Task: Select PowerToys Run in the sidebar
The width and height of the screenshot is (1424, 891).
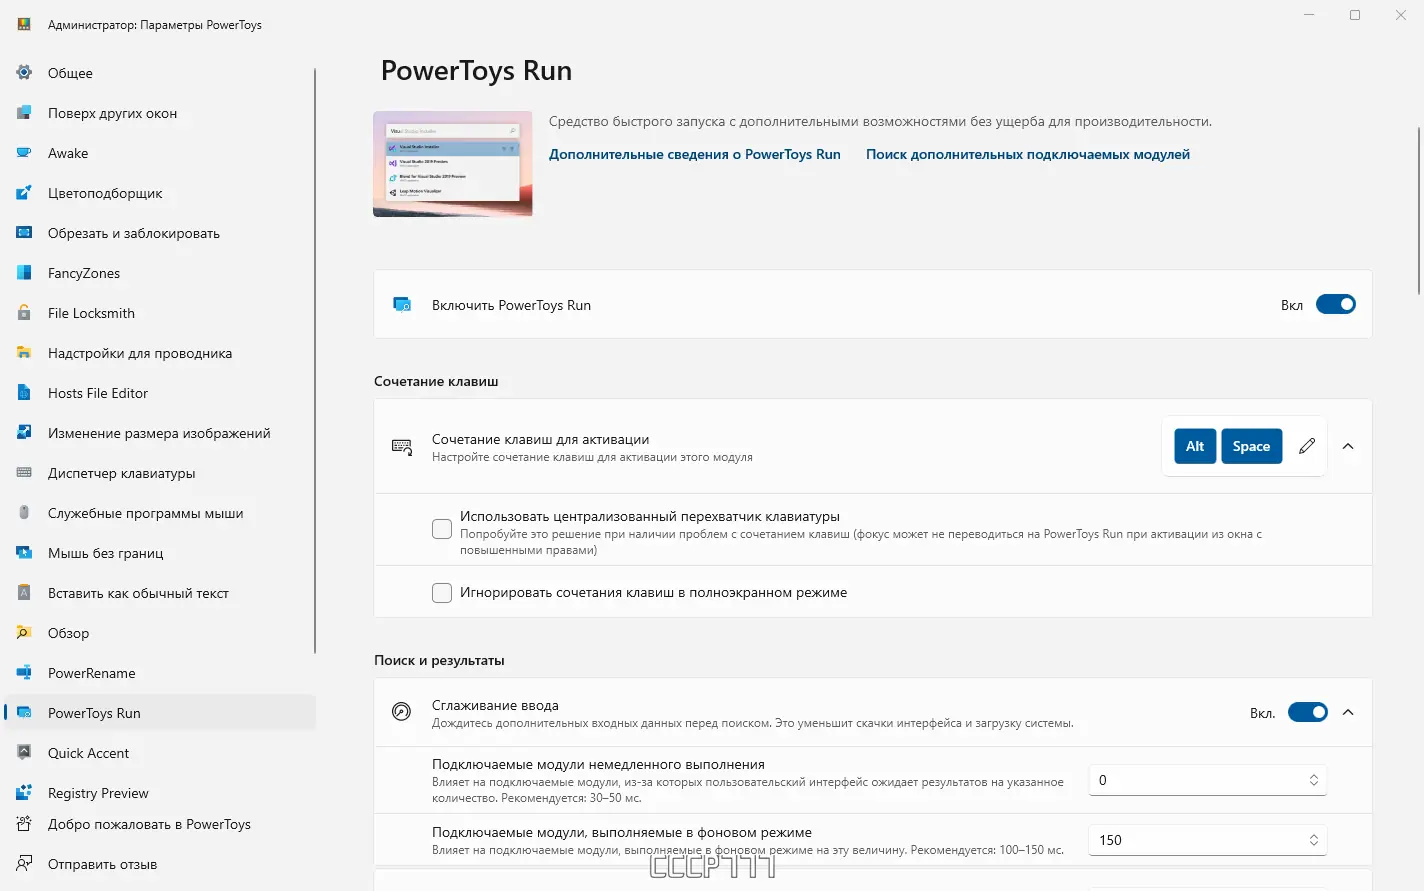Action: pos(160,713)
